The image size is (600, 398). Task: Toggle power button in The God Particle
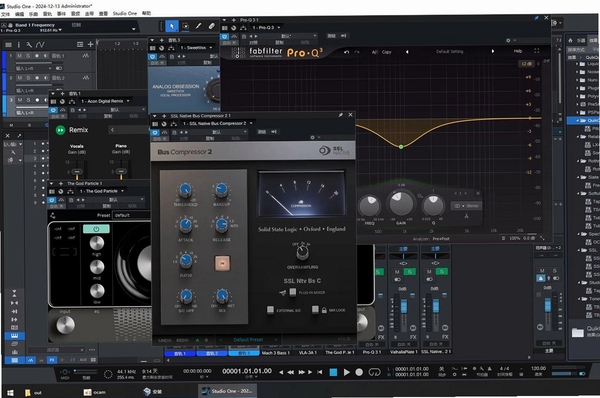click(96, 229)
